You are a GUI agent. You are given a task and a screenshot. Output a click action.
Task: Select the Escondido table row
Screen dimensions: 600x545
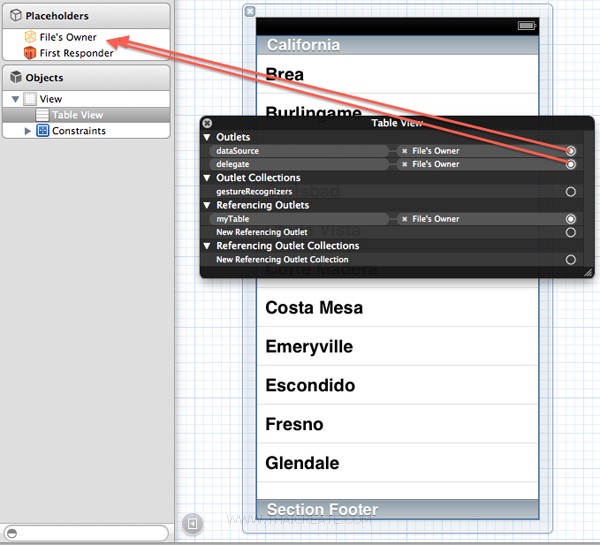coord(398,385)
